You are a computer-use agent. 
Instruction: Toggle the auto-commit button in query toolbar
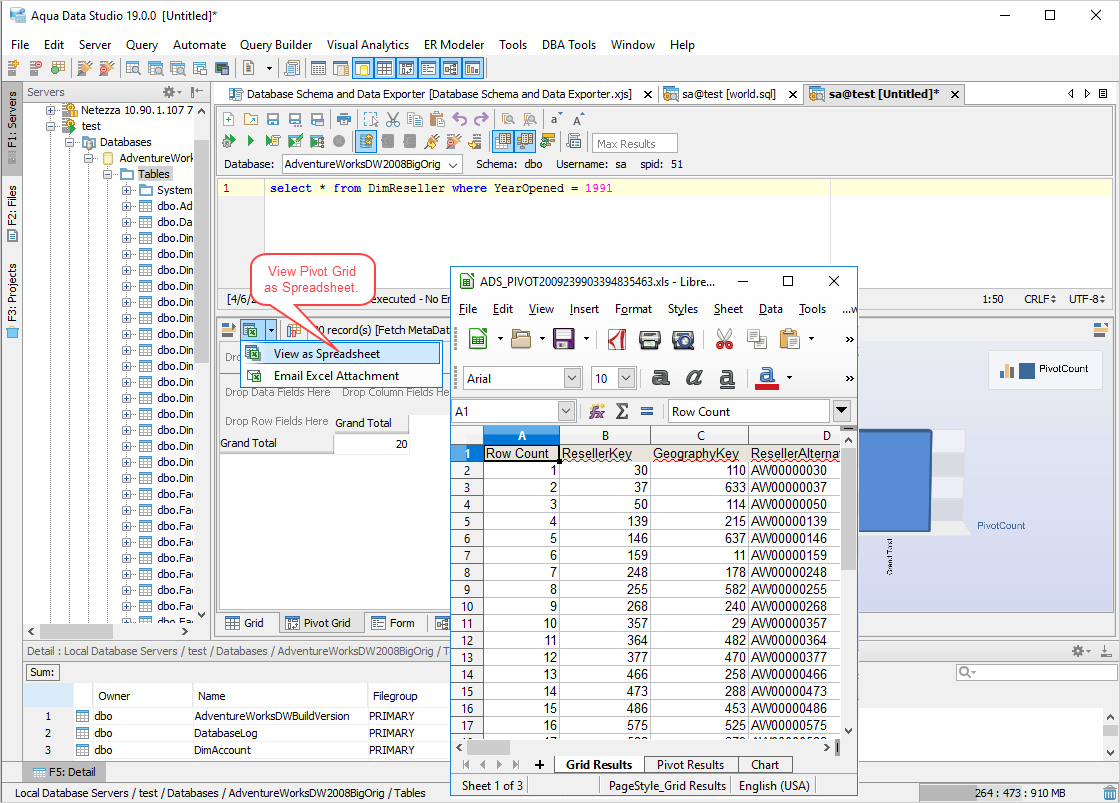pyautogui.click(x=366, y=141)
